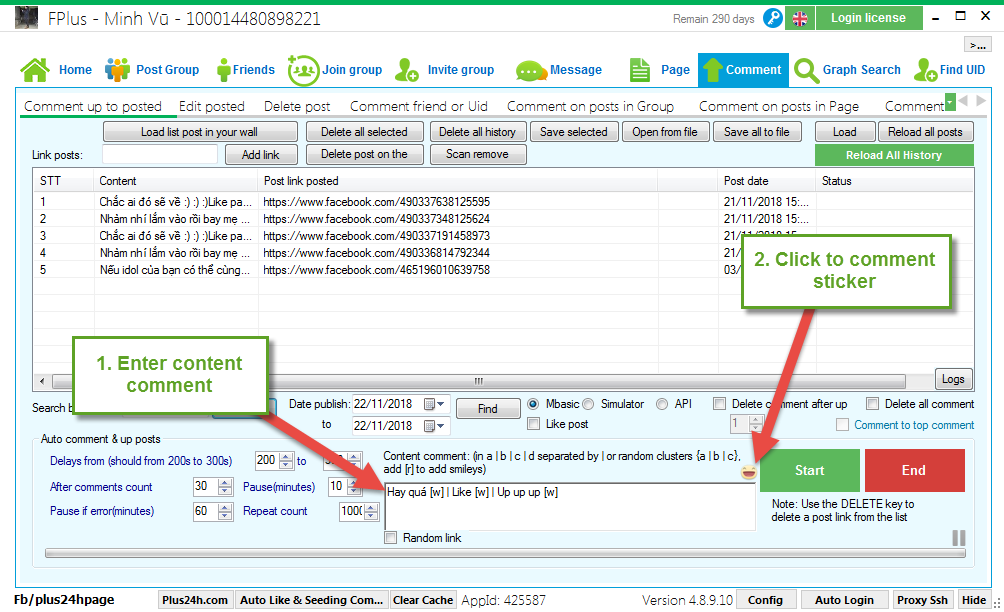This screenshot has width=1004, height=612.
Task: Click the Find UID person icon
Action: pos(925,70)
